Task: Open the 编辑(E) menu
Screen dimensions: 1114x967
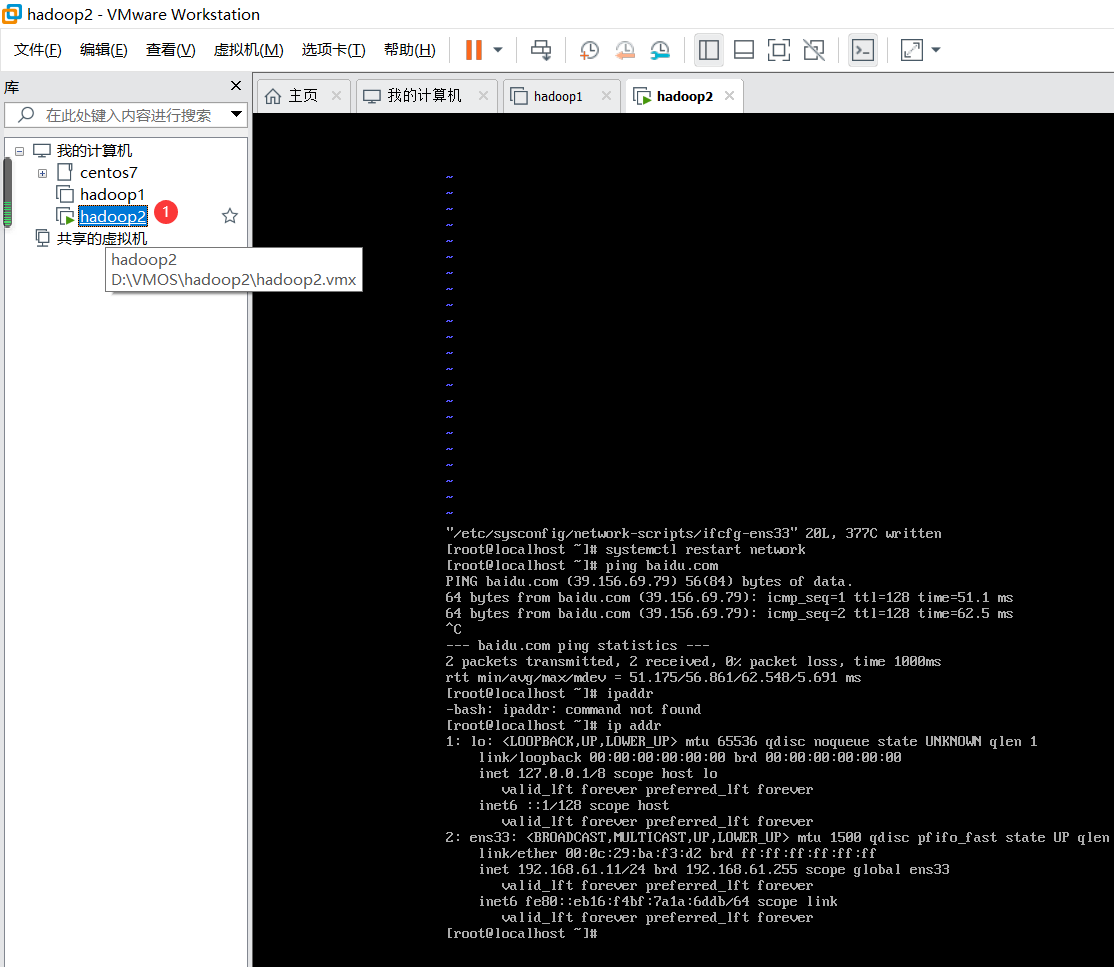Action: [x=104, y=50]
